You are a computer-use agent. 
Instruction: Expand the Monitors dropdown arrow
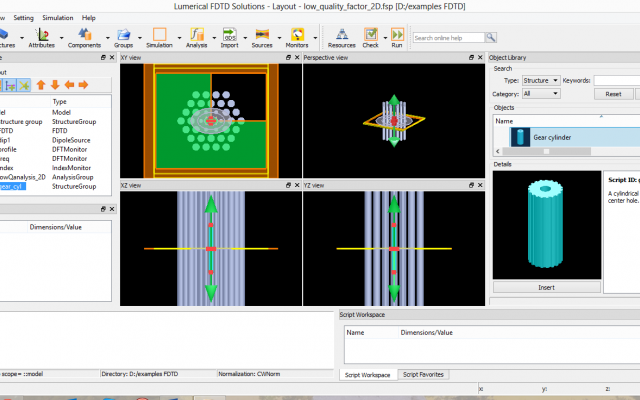315,38
